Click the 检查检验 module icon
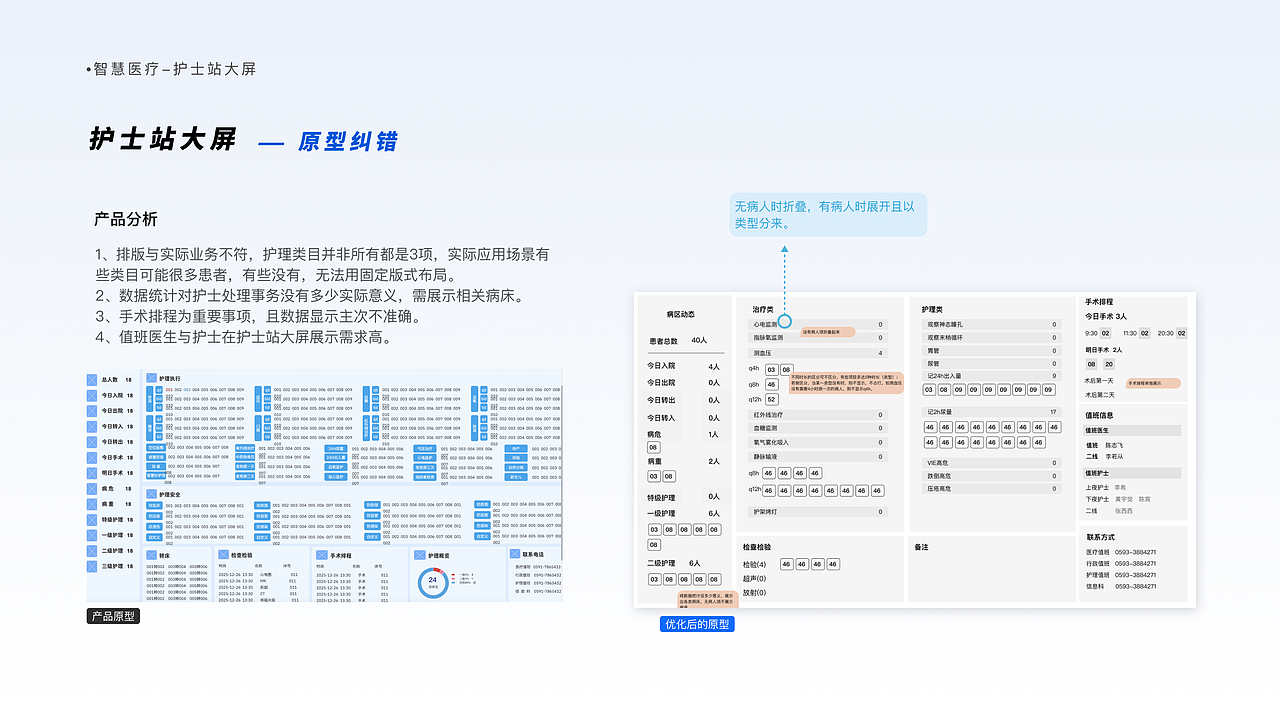1280x720 pixels. 224,555
